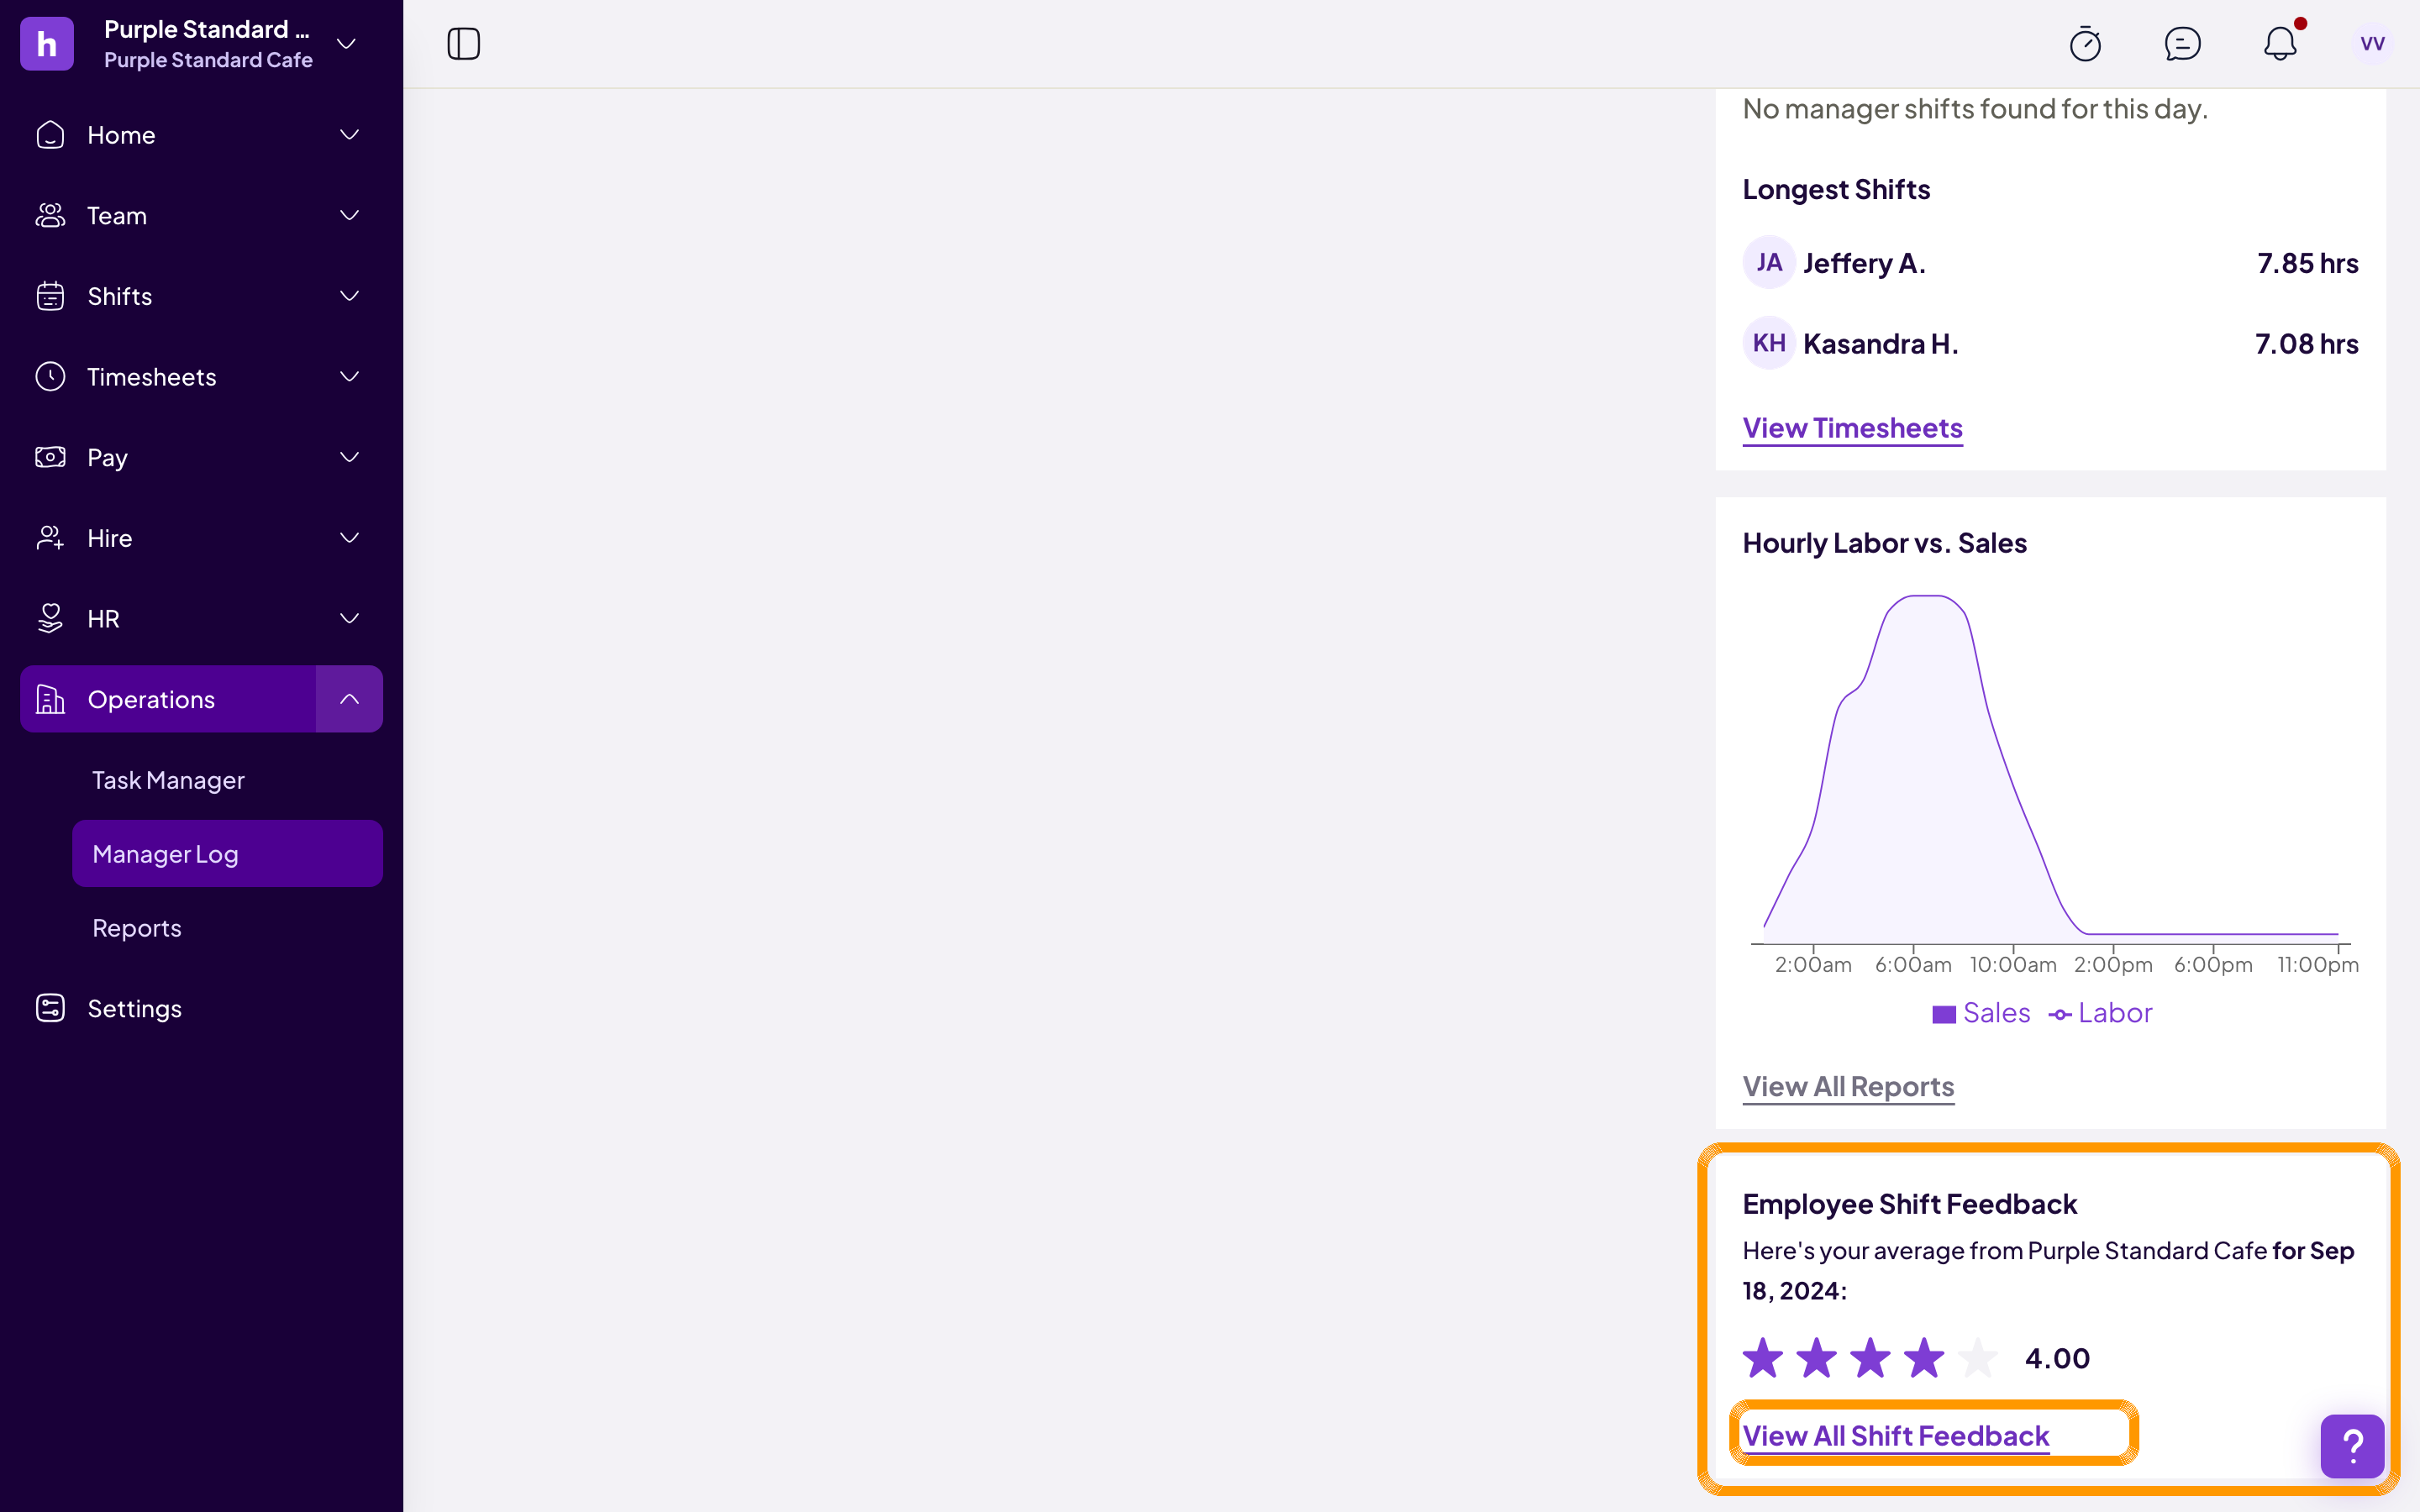Go to Settings in the sidebar
The width and height of the screenshot is (2420, 1512).
(135, 1008)
